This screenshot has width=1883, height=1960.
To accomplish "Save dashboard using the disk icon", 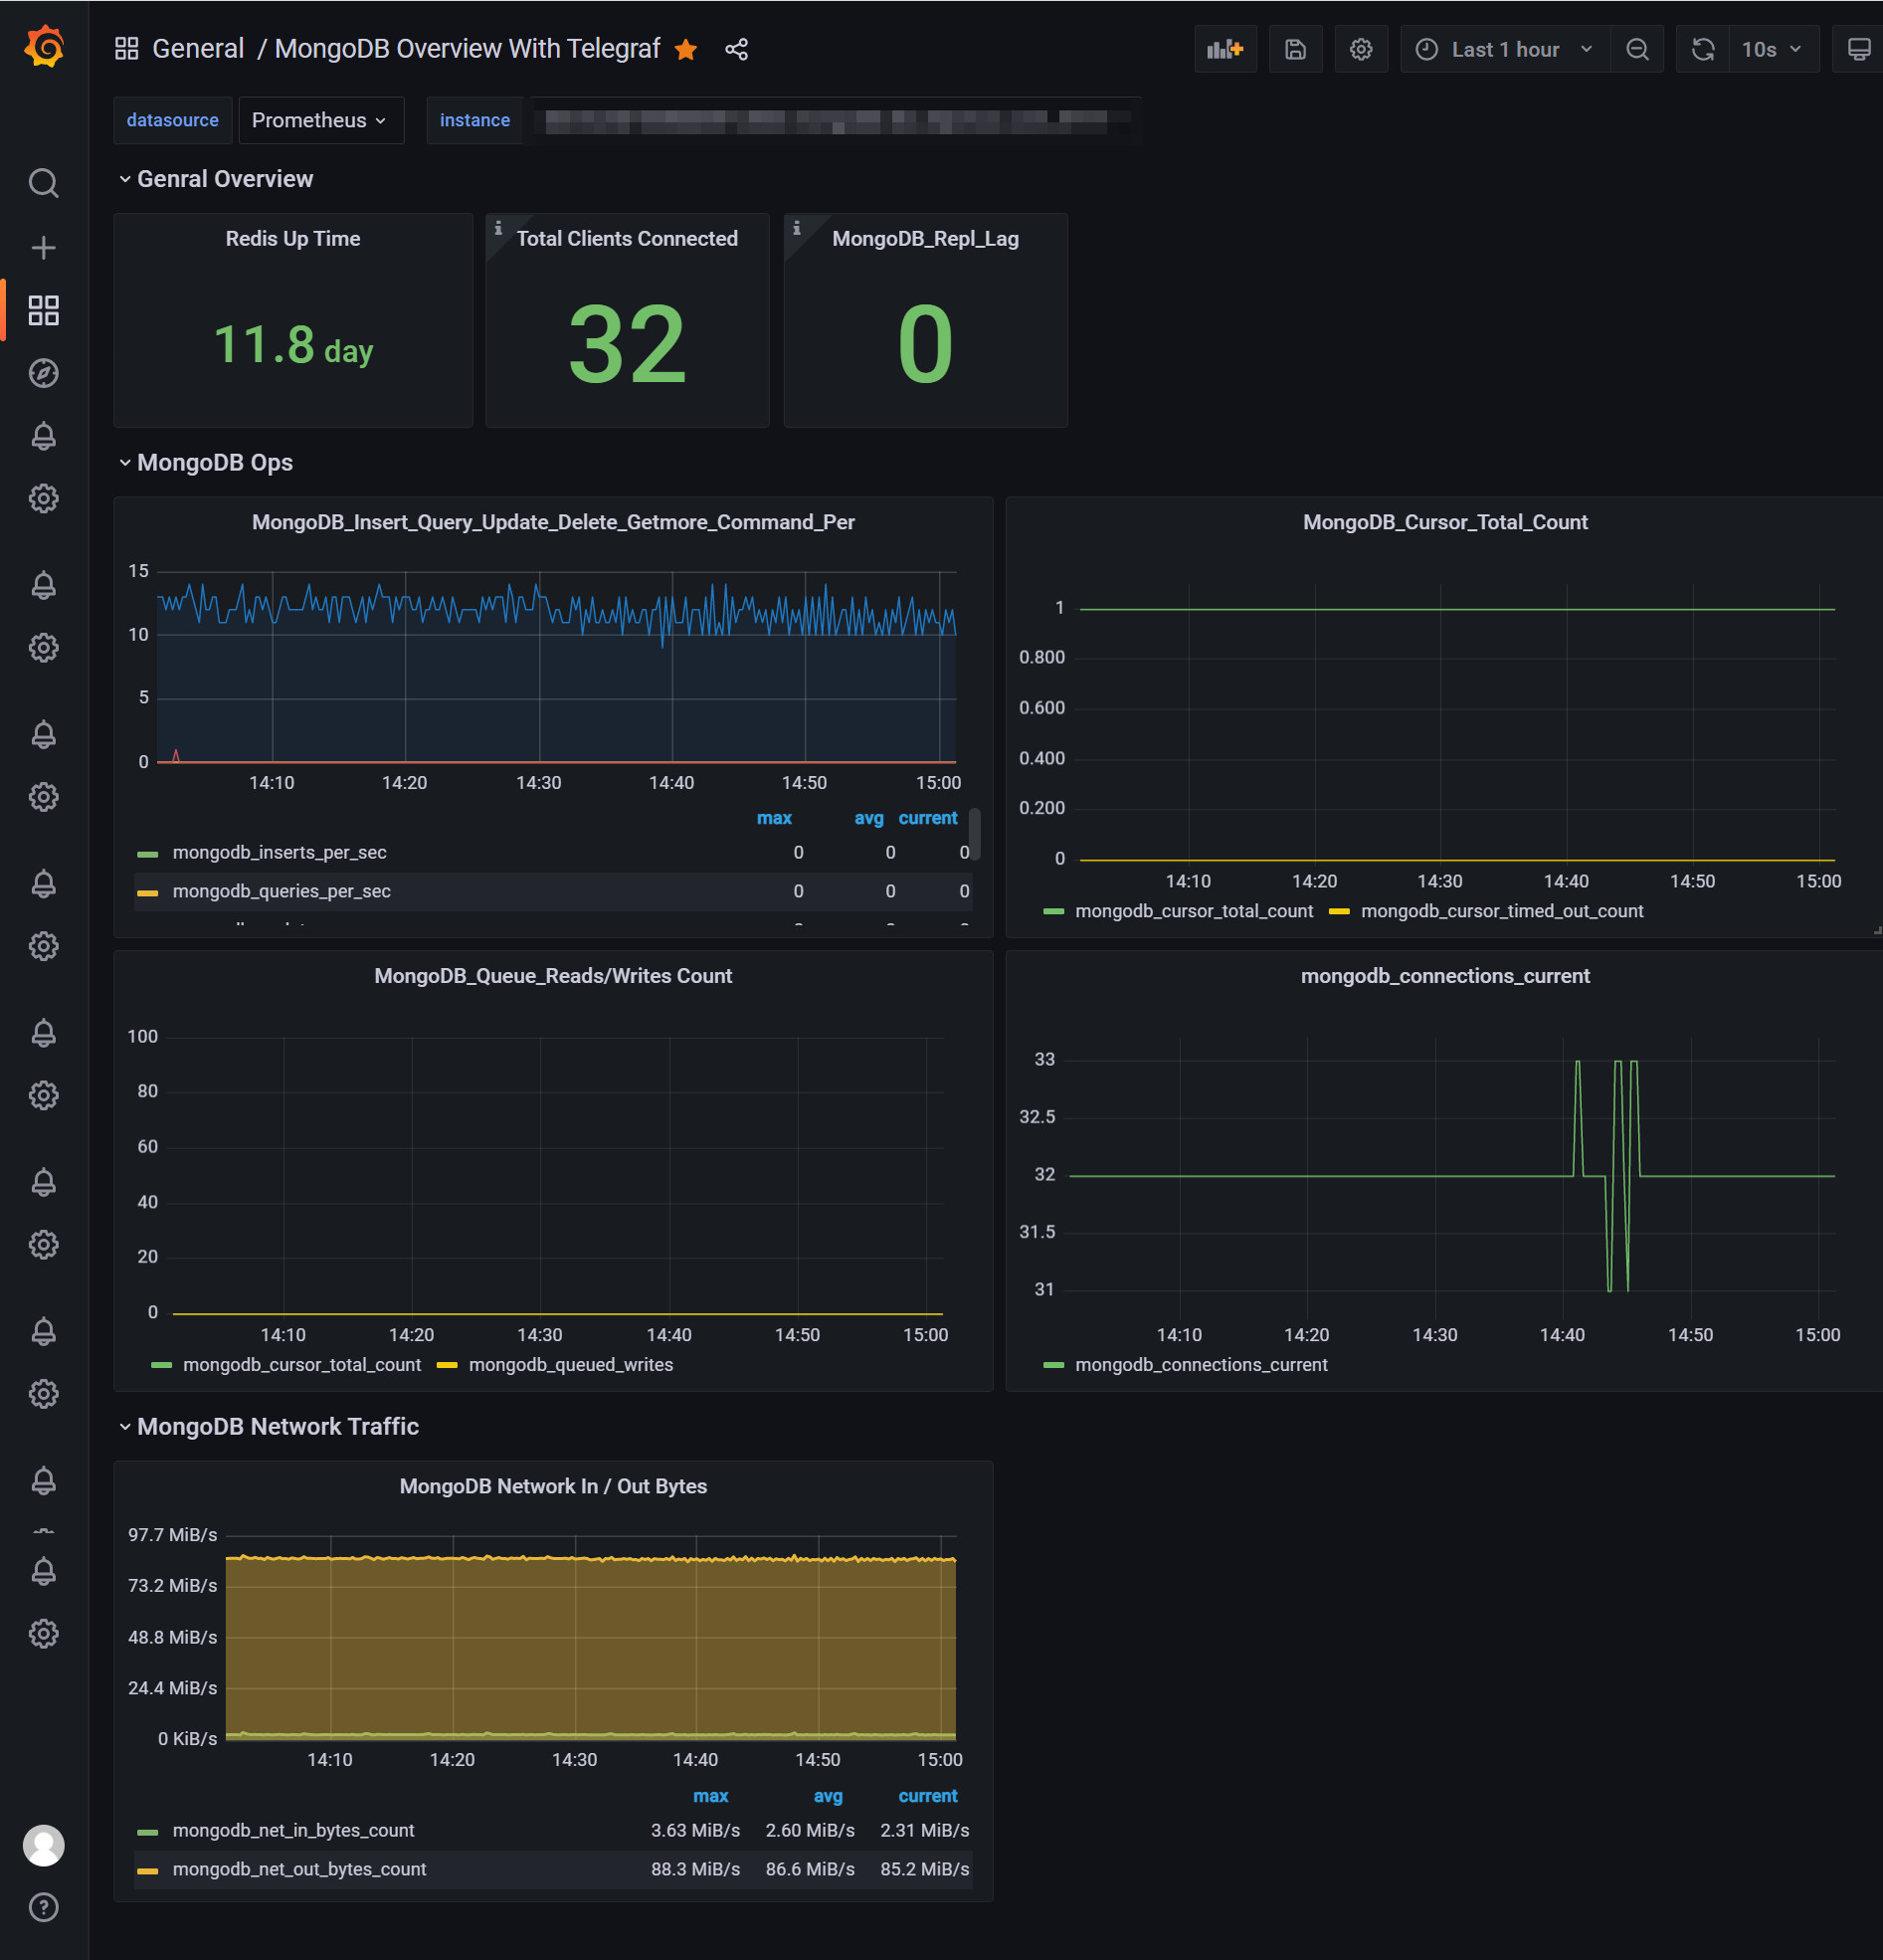I will click(1294, 49).
